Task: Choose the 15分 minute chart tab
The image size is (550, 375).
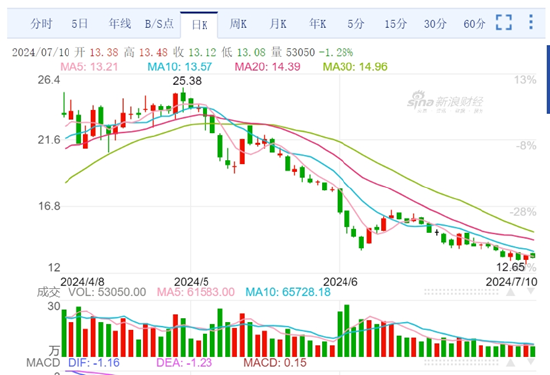Action: tap(396, 24)
